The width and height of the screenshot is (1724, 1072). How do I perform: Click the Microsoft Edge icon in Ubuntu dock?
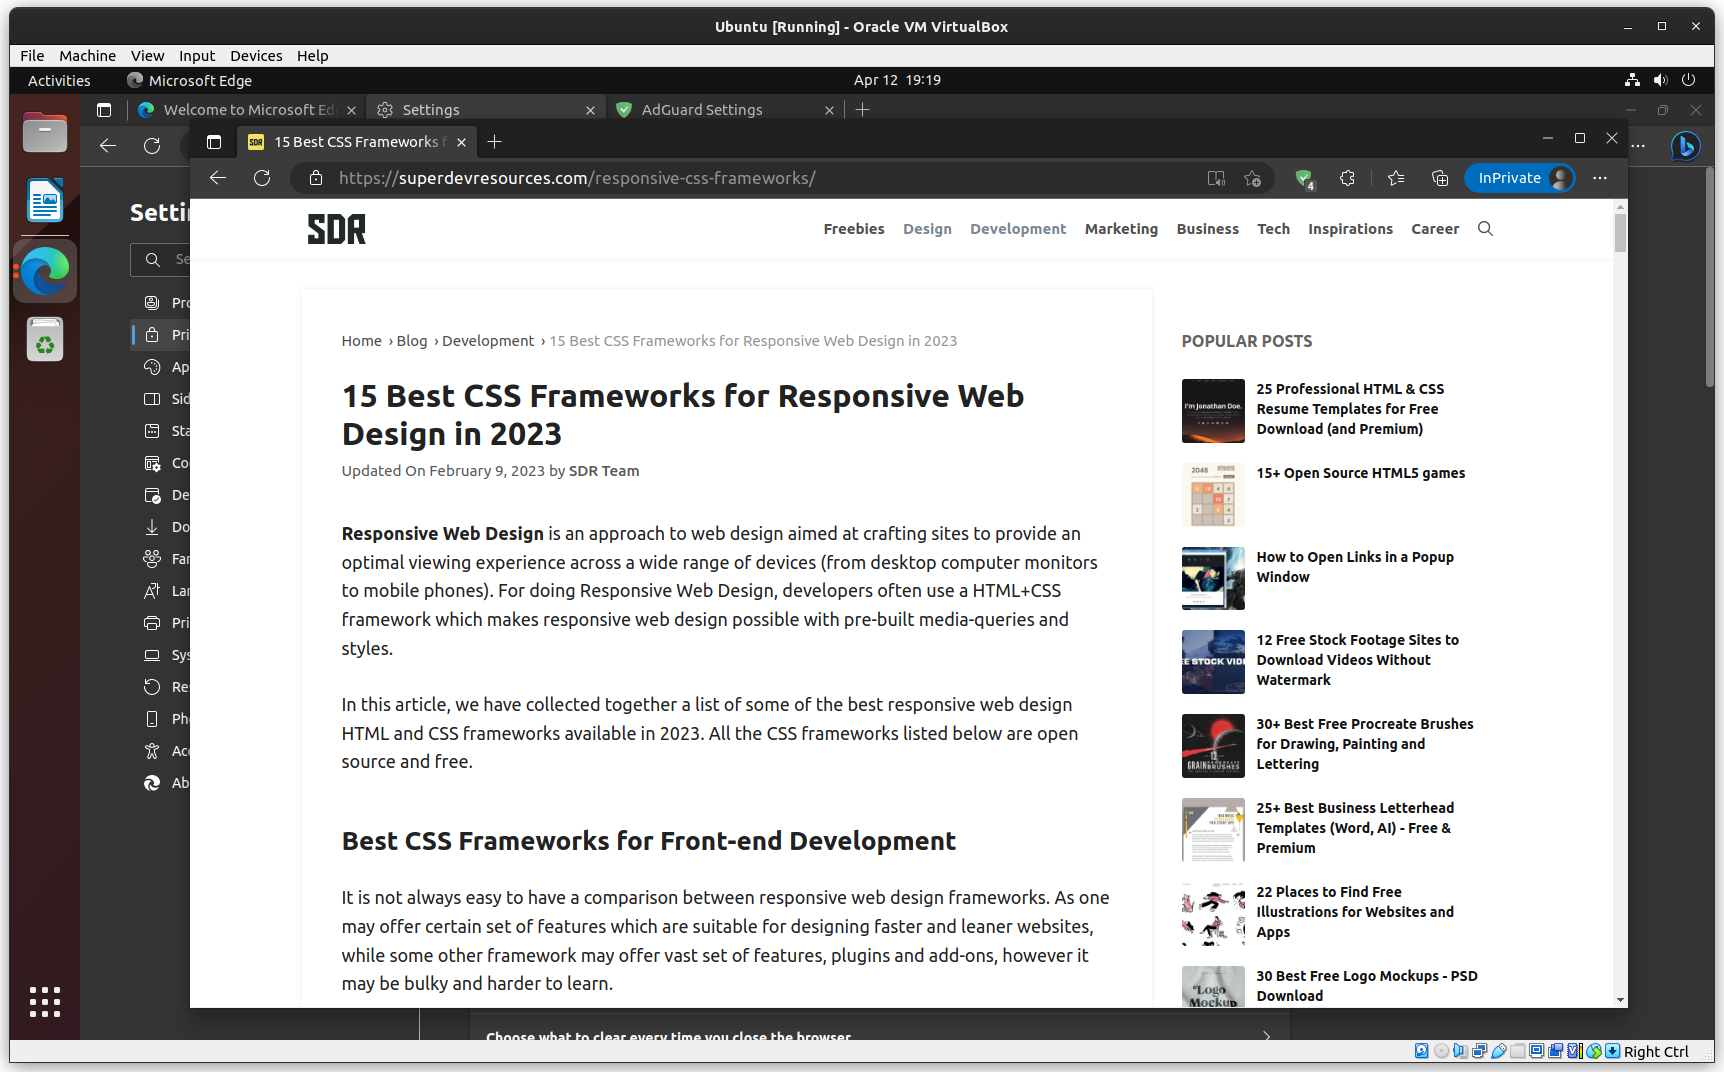[x=44, y=270]
